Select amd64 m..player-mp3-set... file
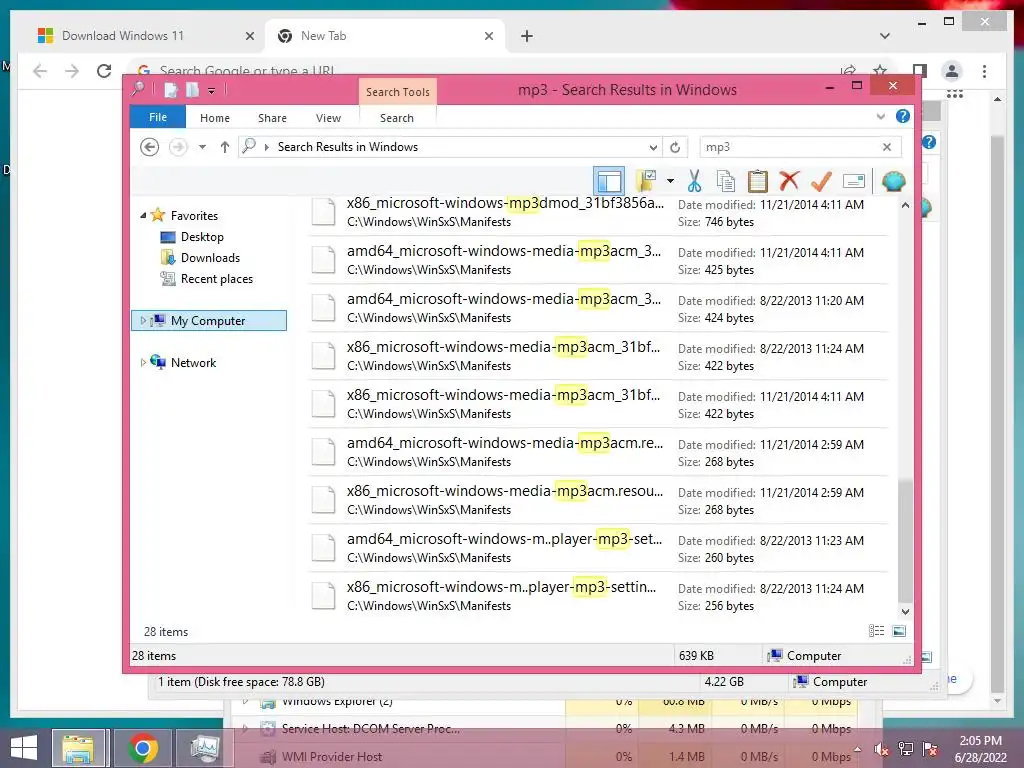The width and height of the screenshot is (1024, 768). [598, 548]
